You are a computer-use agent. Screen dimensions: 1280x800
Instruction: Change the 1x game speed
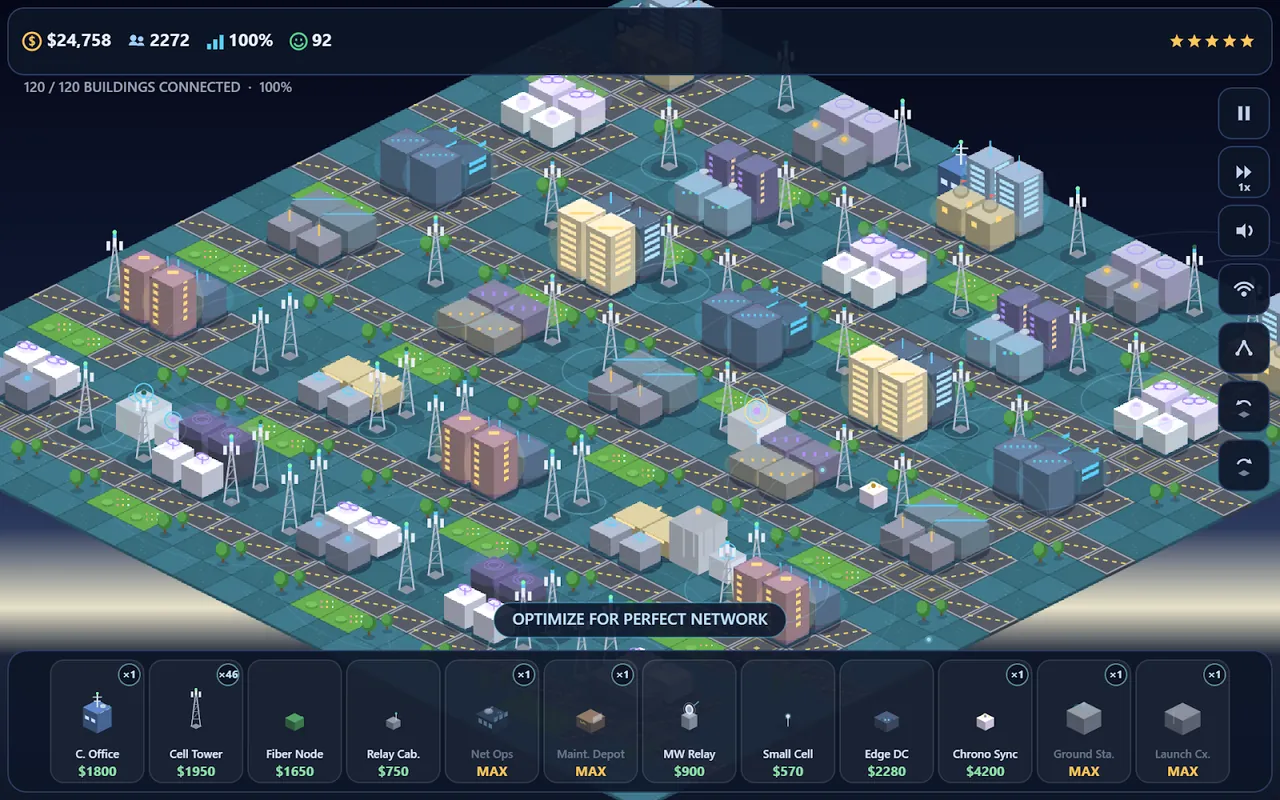(x=1244, y=173)
